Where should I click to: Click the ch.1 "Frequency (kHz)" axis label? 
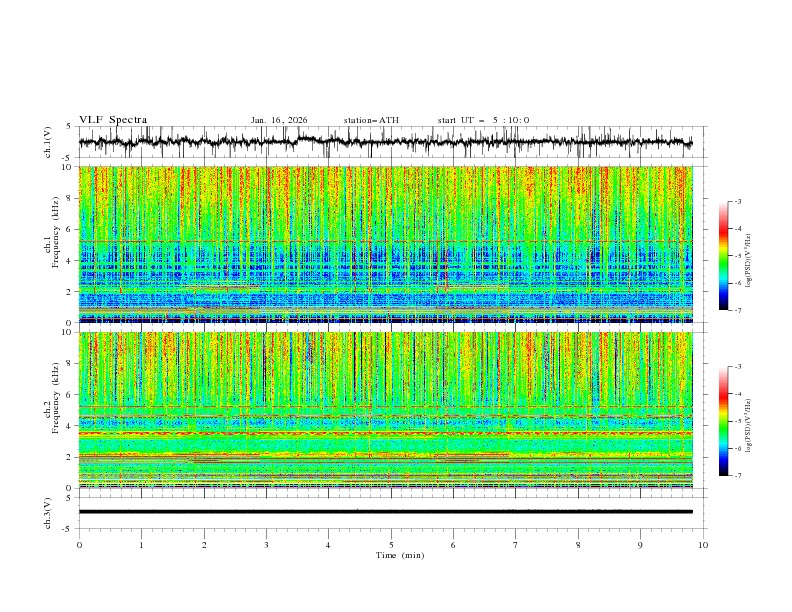(x=56, y=232)
